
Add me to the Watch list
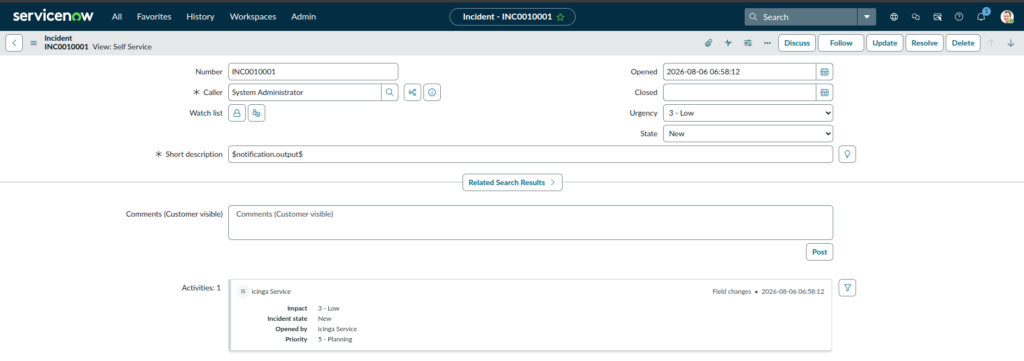(x=257, y=113)
